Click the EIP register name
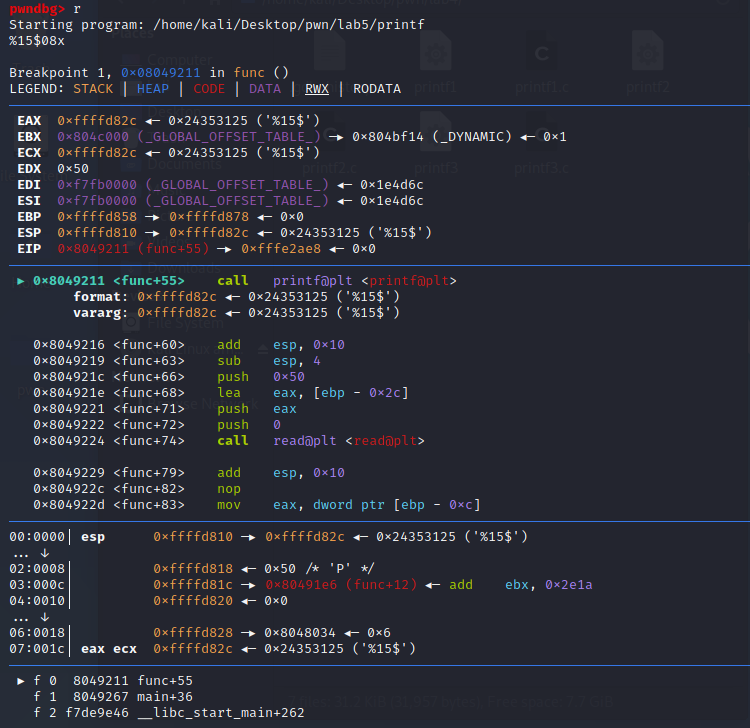 click(29, 249)
